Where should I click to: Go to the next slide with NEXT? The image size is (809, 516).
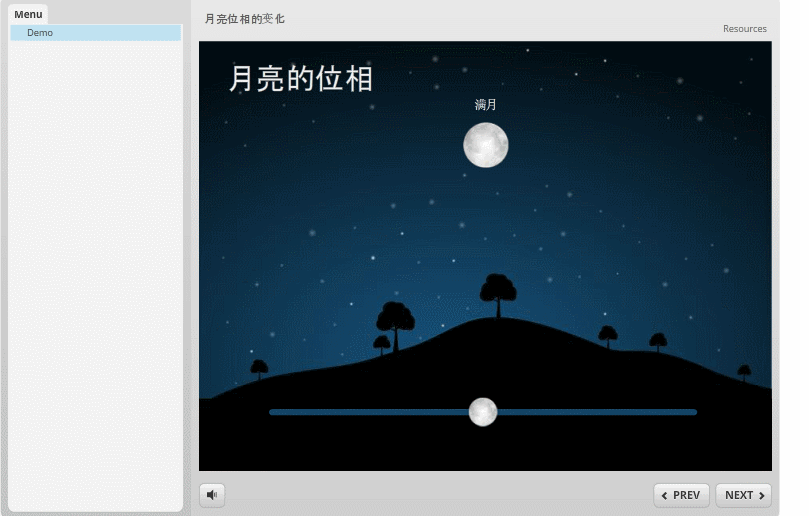743,495
